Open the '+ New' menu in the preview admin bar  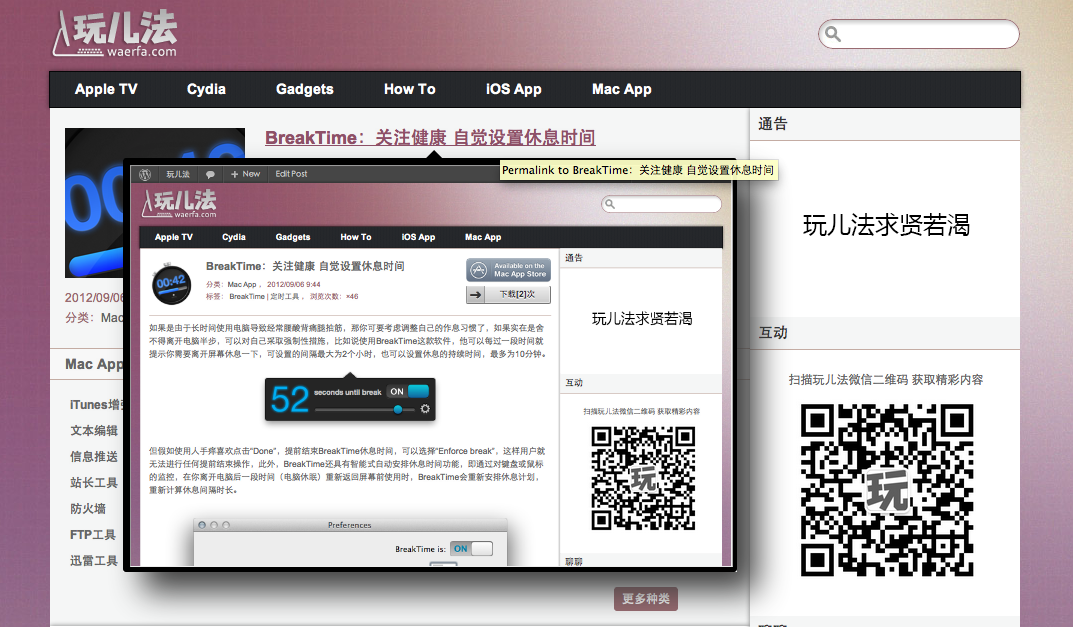coord(245,174)
